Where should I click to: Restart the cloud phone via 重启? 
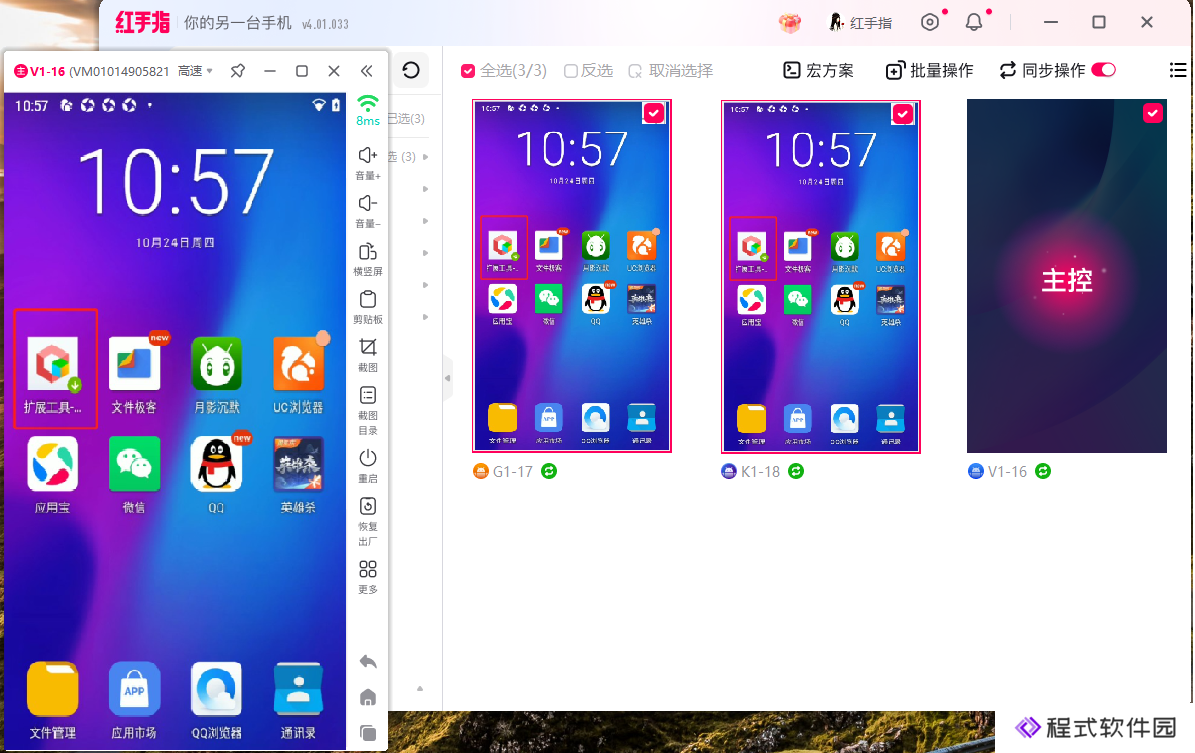[367, 466]
